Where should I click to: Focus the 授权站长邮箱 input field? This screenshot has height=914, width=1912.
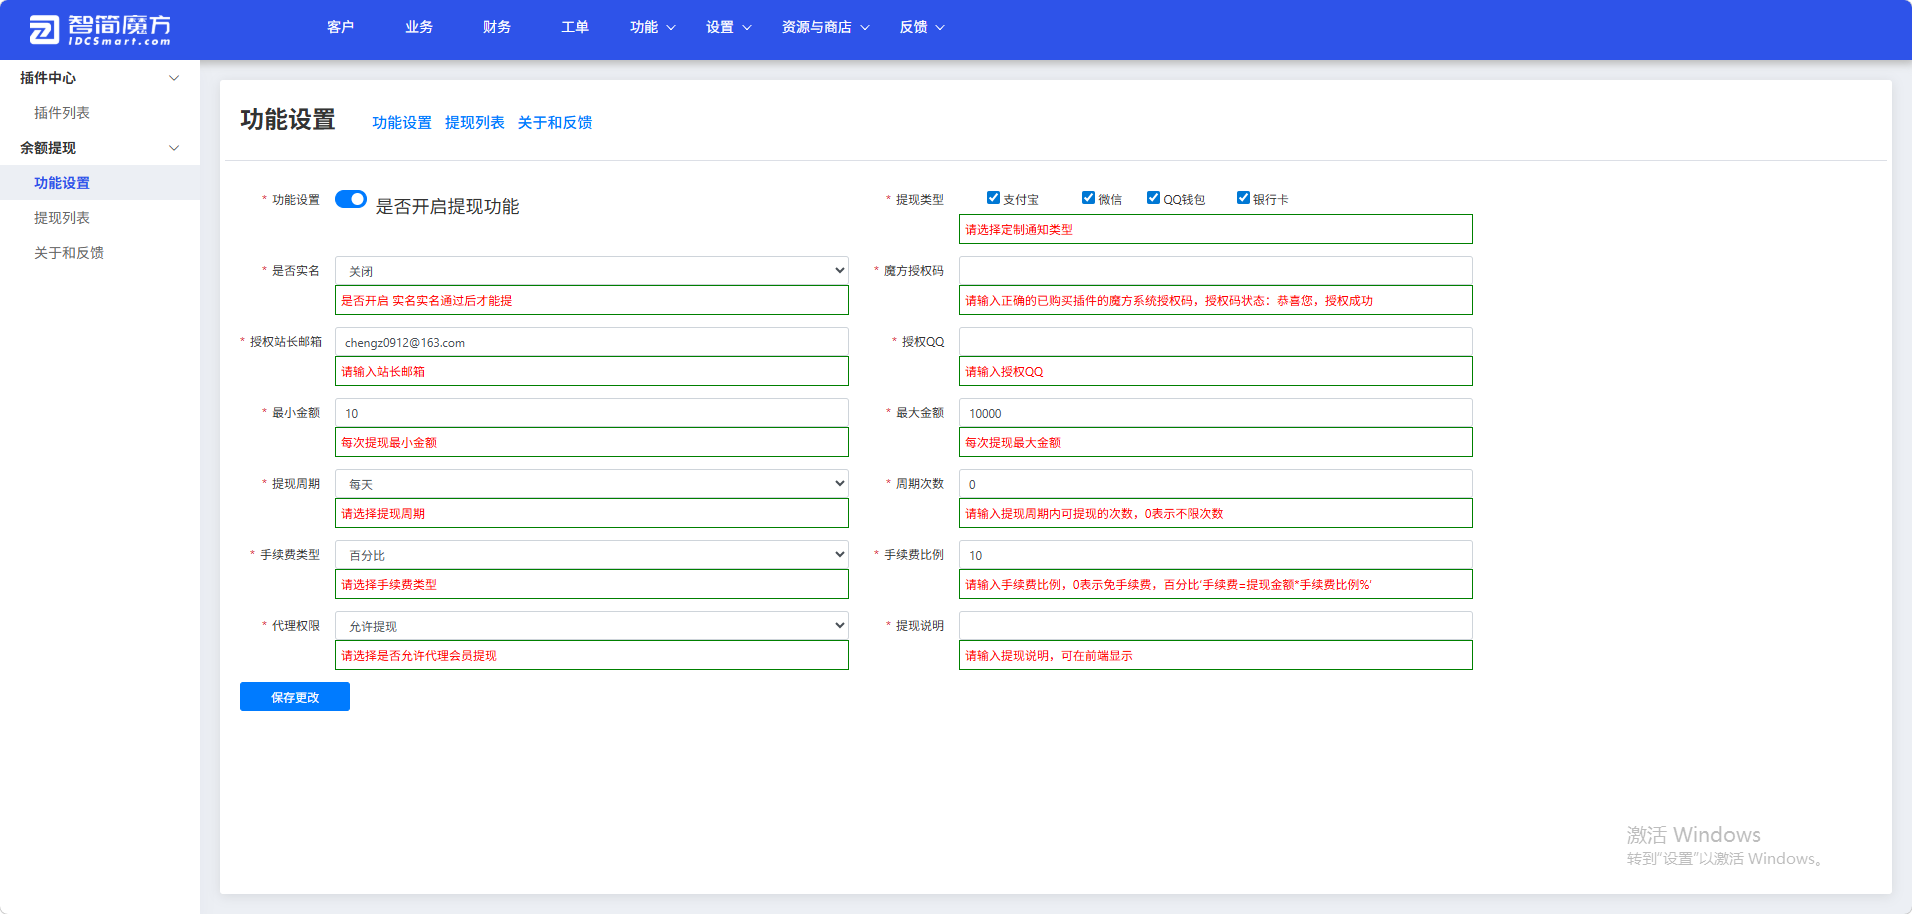592,342
